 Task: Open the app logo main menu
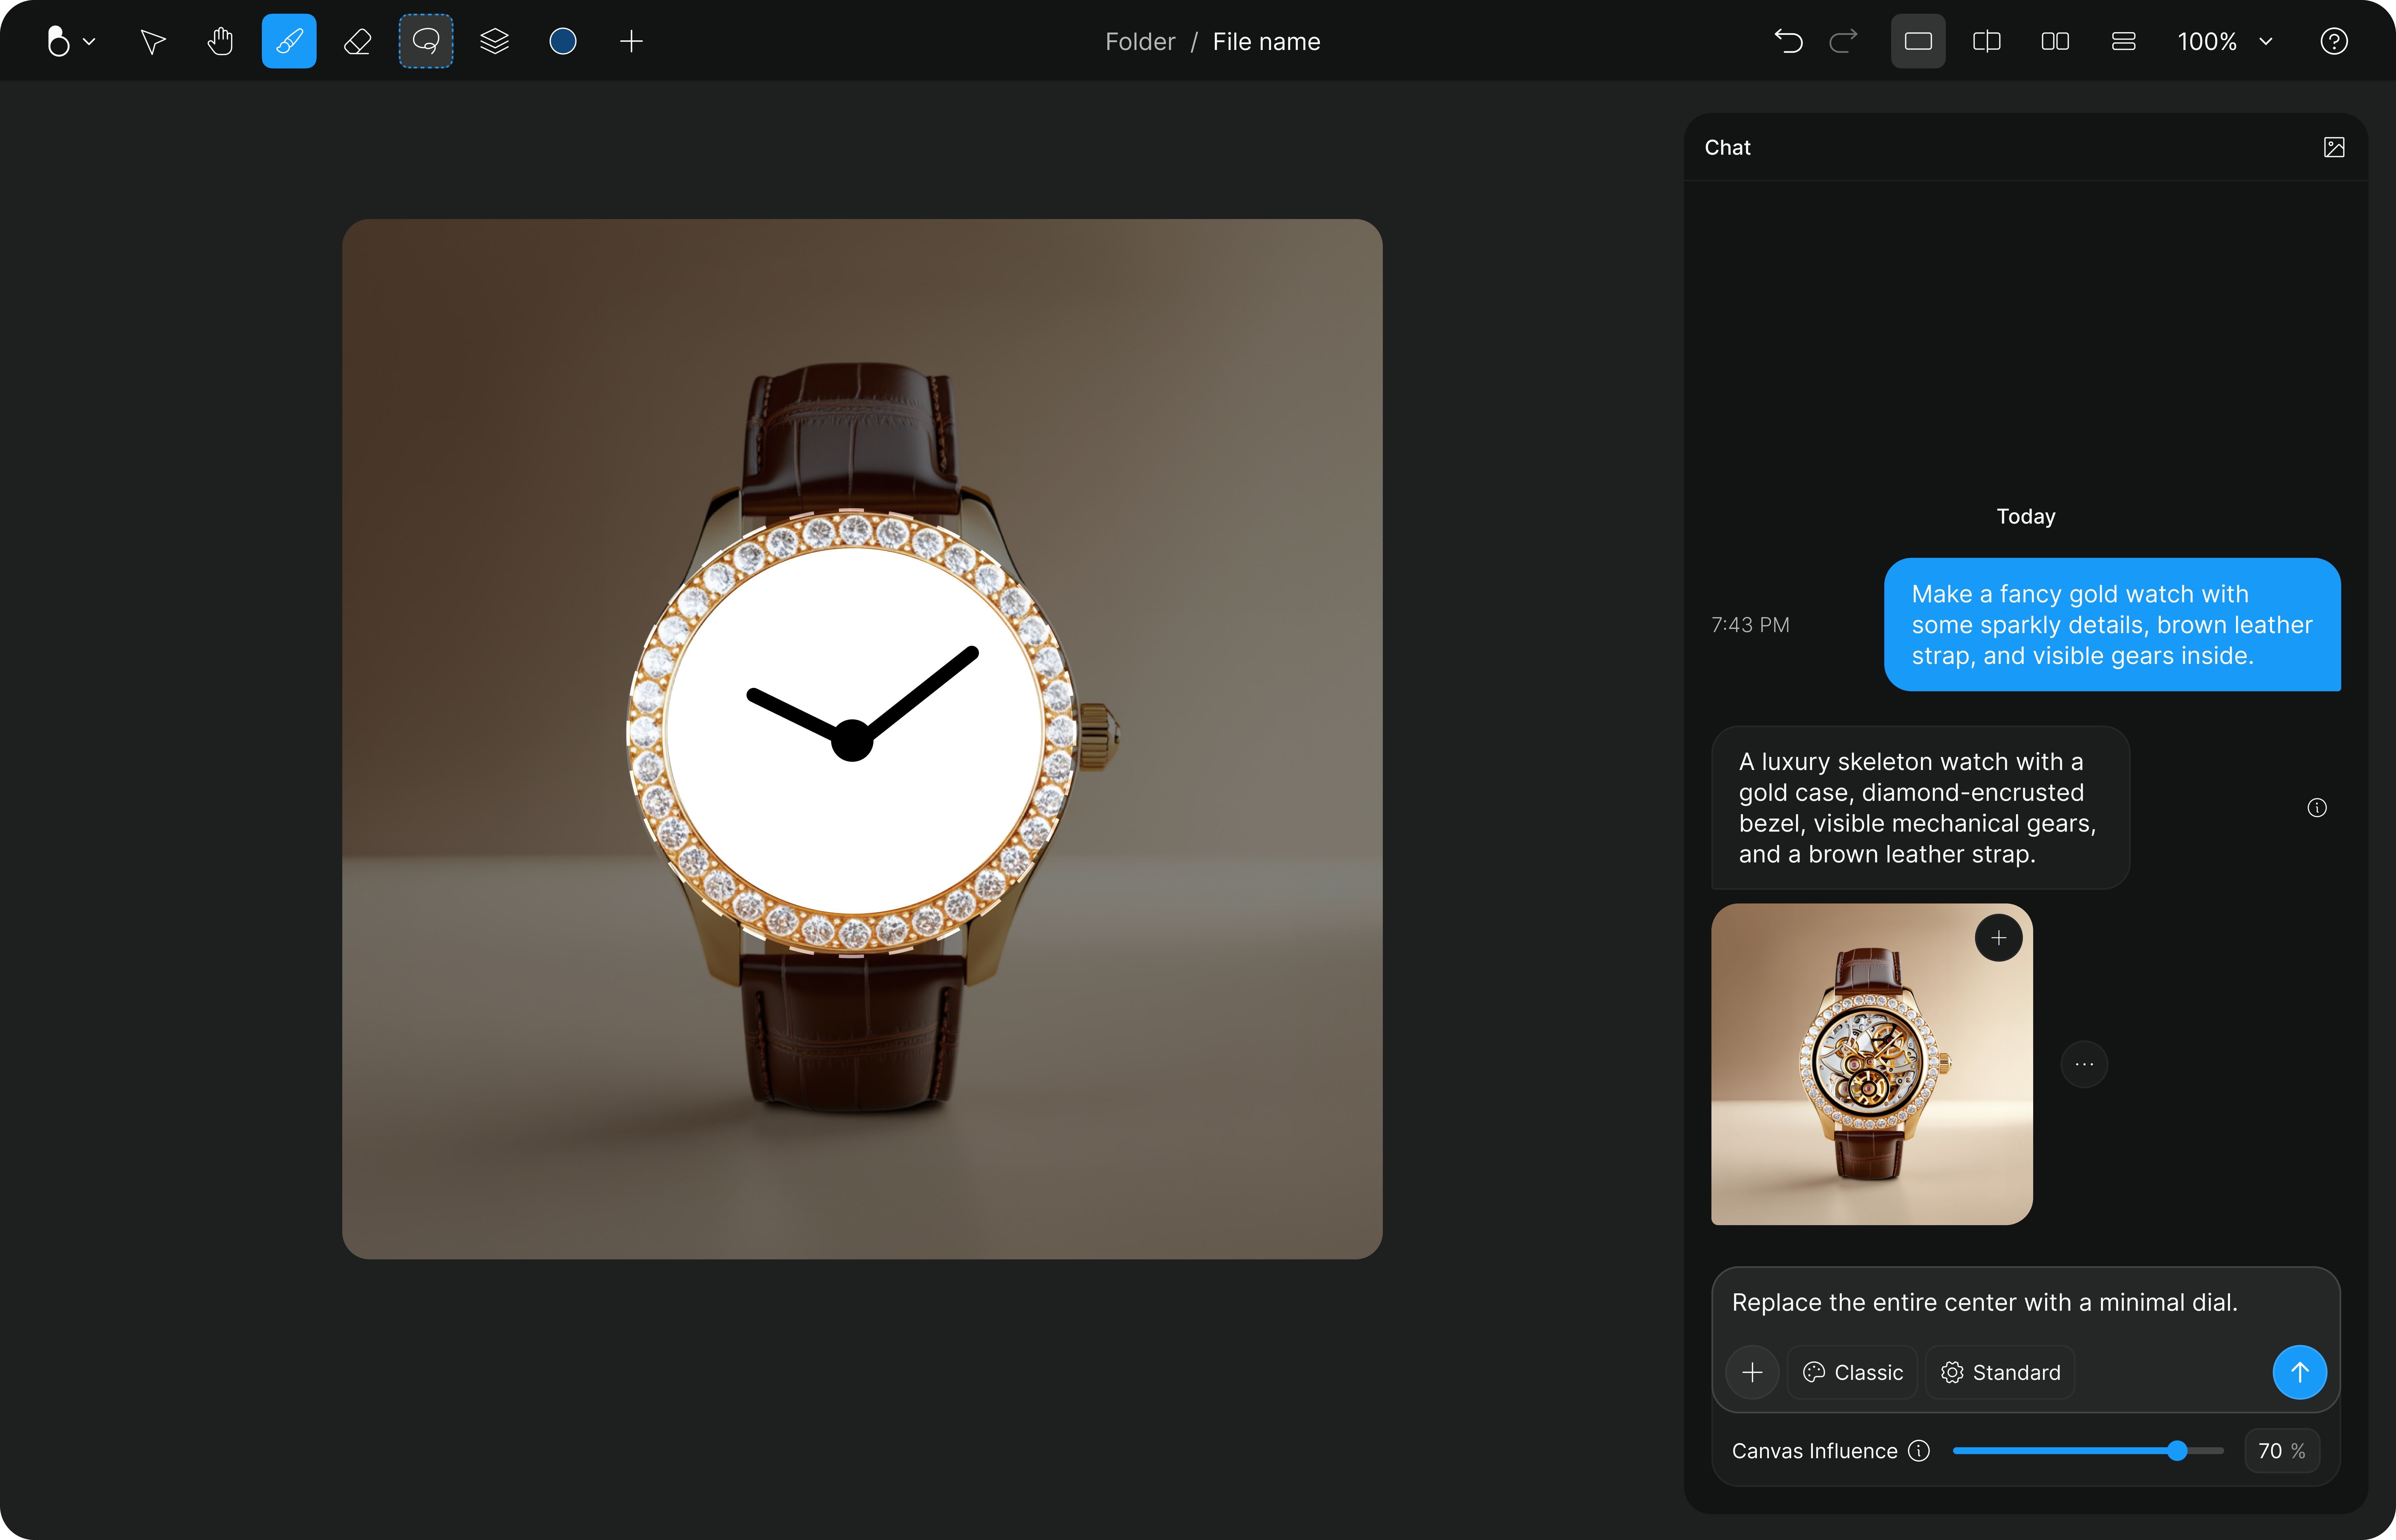pyautogui.click(x=71, y=41)
